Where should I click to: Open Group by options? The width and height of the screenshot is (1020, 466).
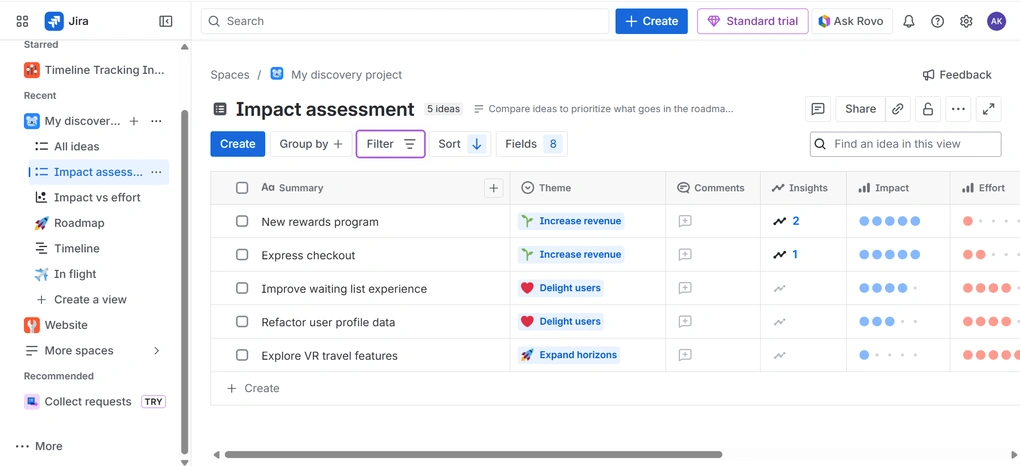(x=311, y=144)
